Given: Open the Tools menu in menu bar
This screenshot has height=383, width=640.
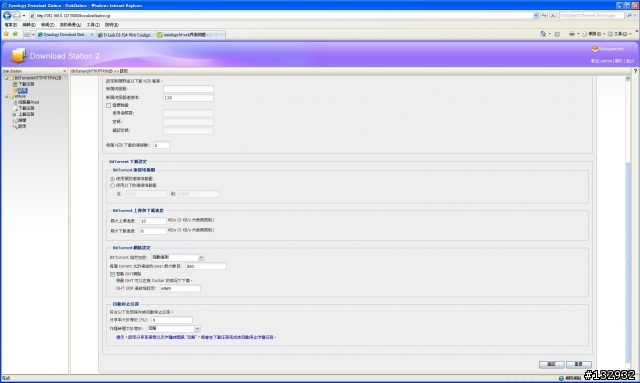Looking at the screenshot, I should 93,25.
